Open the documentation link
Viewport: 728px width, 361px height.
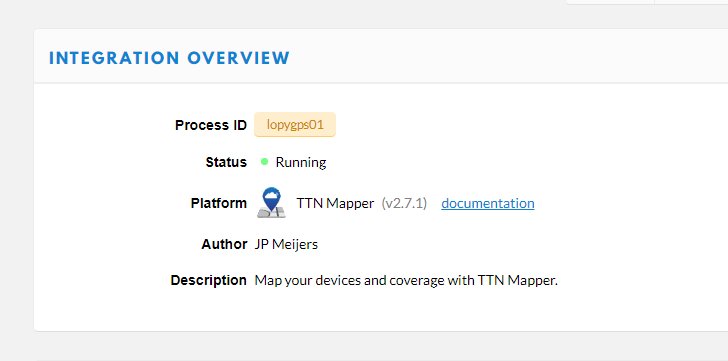(488, 203)
